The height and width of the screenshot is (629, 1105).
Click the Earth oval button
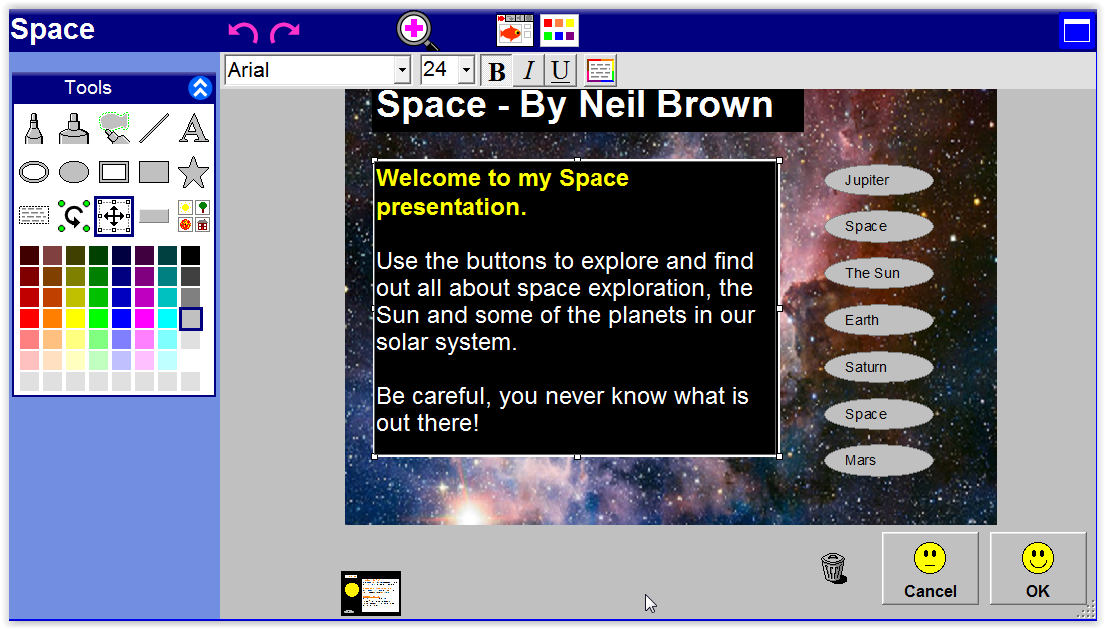[879, 320]
